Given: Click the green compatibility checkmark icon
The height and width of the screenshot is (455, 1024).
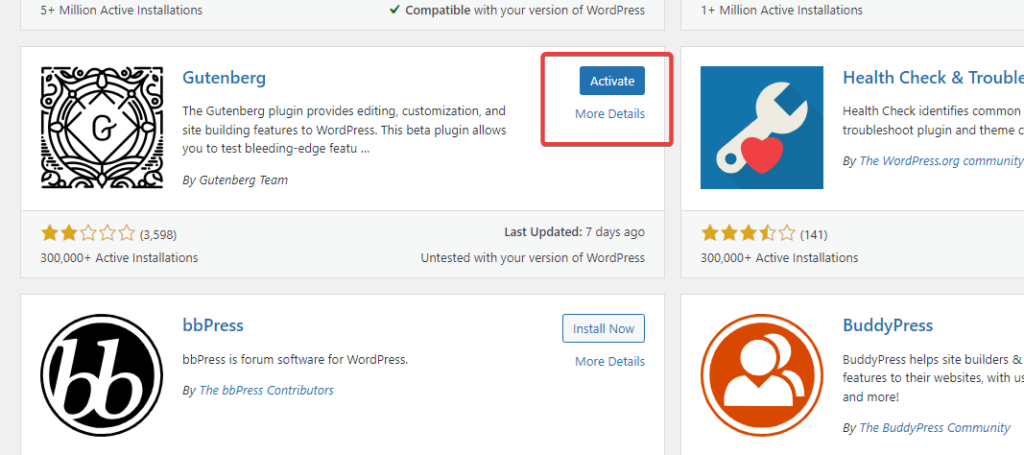Looking at the screenshot, I should pyautogui.click(x=394, y=10).
